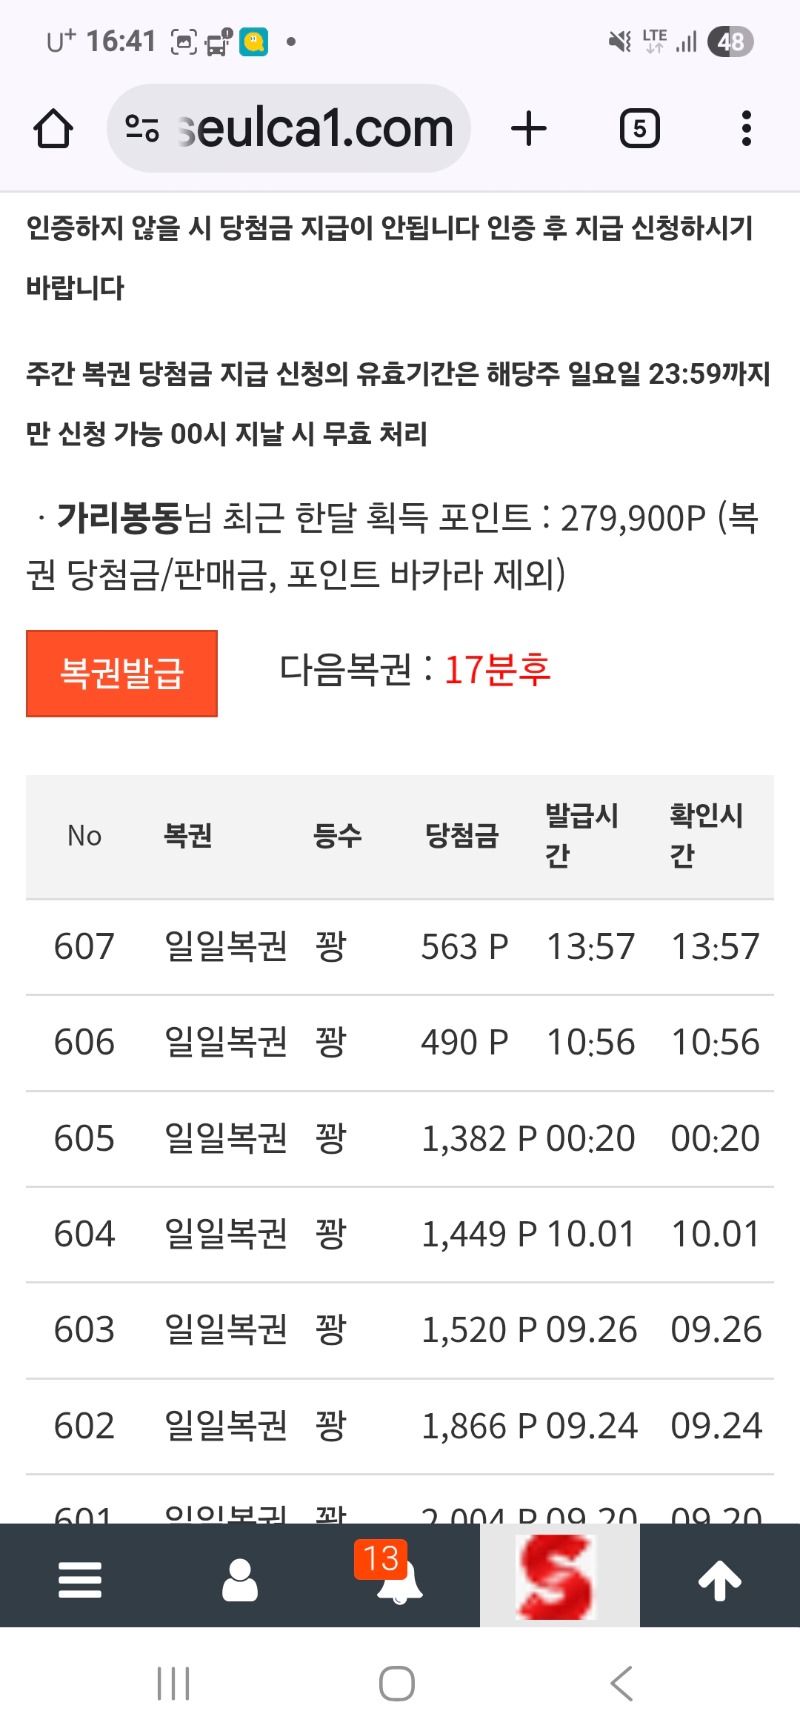The image size is (800, 1734).
Task: Open notifications bell with 13 badge
Action: pos(398,1580)
